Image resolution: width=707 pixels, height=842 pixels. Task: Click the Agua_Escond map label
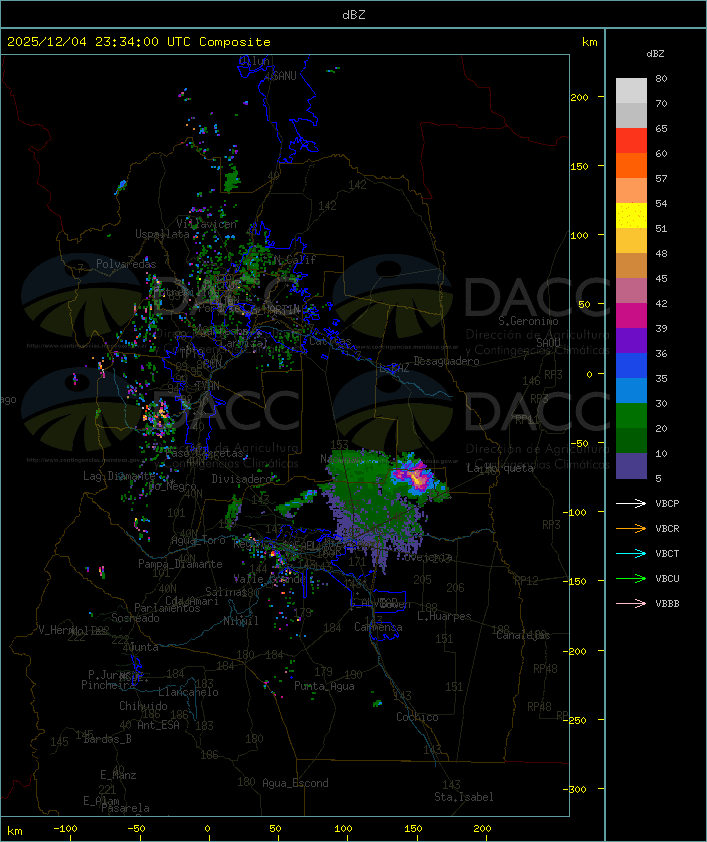click(295, 783)
